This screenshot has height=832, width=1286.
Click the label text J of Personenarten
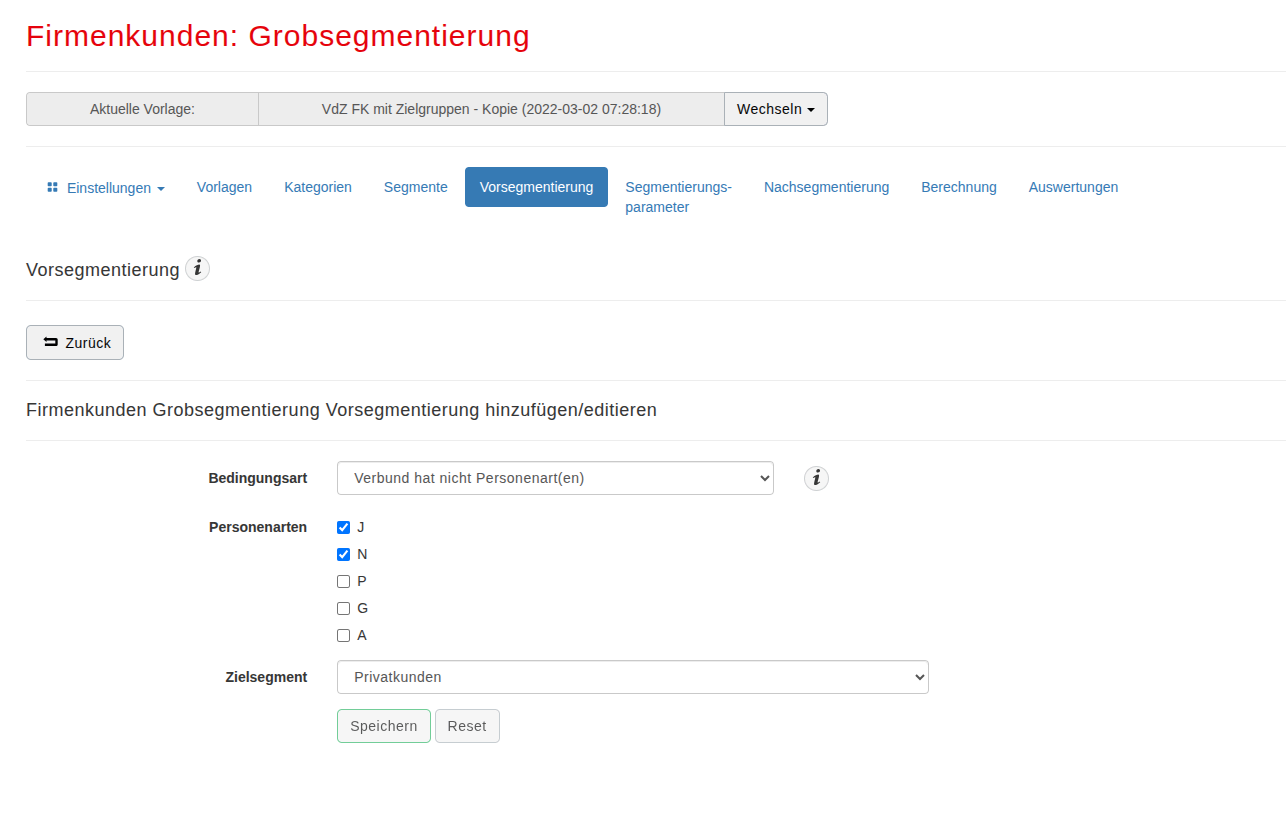click(361, 527)
